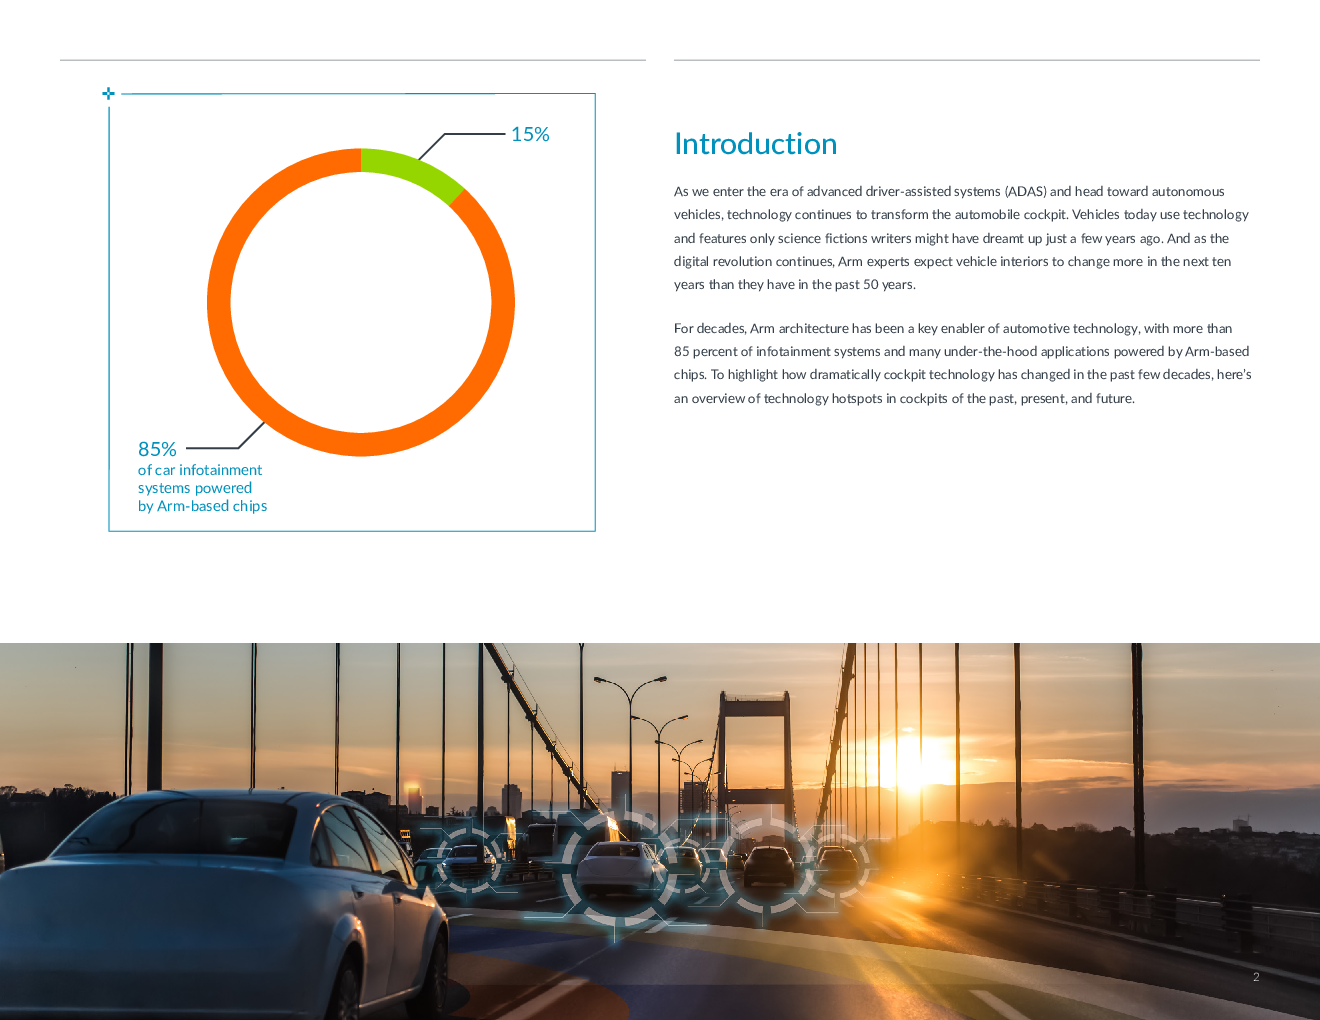This screenshot has width=1320, height=1020.
Task: Click the "systems powered" caption line
Action: [195, 488]
